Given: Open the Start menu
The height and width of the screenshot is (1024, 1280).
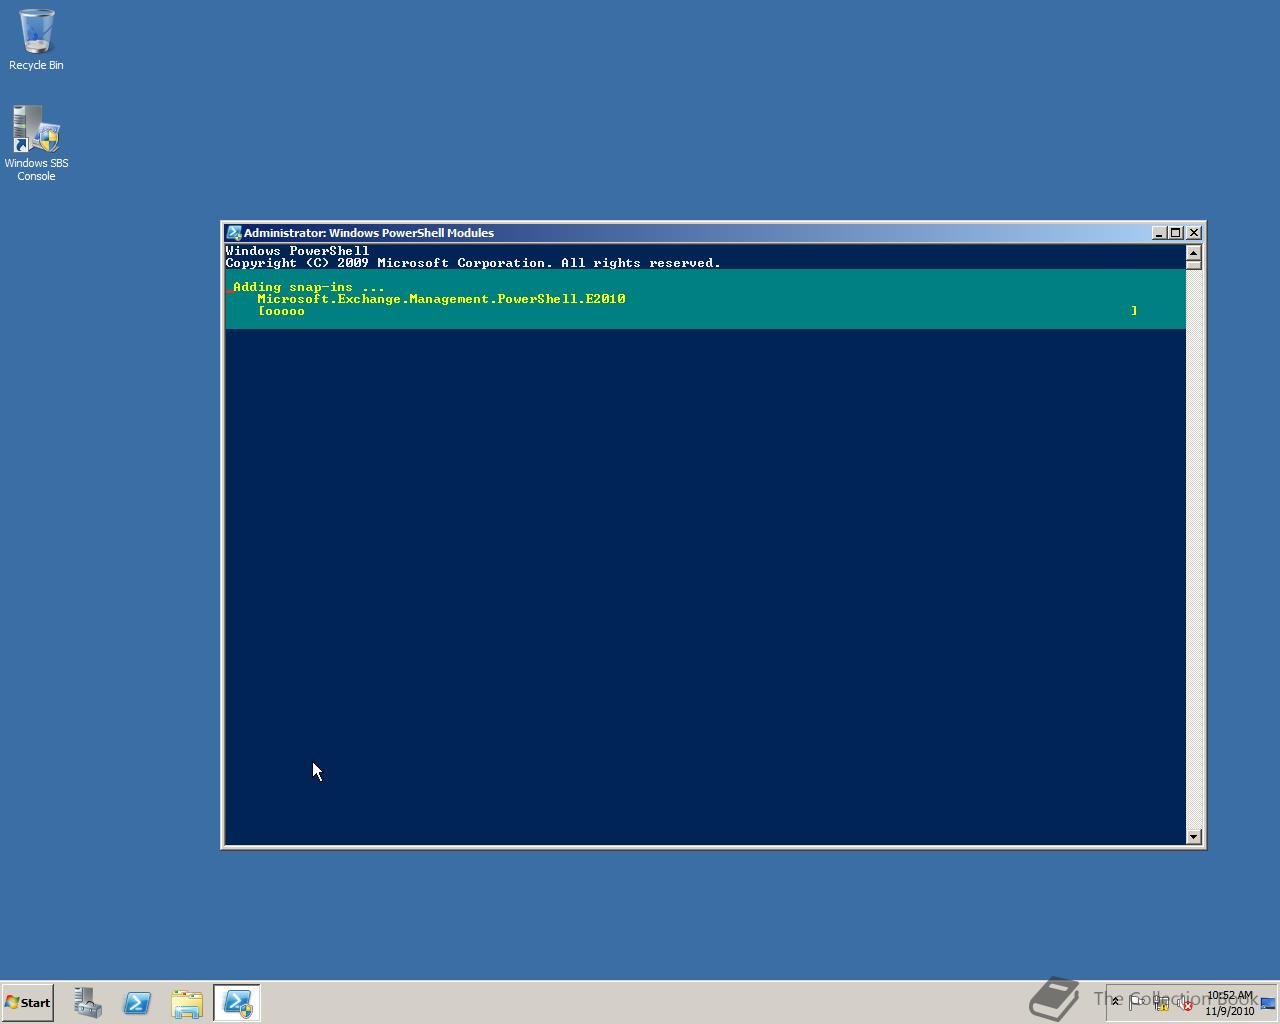Looking at the screenshot, I should coord(27,1002).
